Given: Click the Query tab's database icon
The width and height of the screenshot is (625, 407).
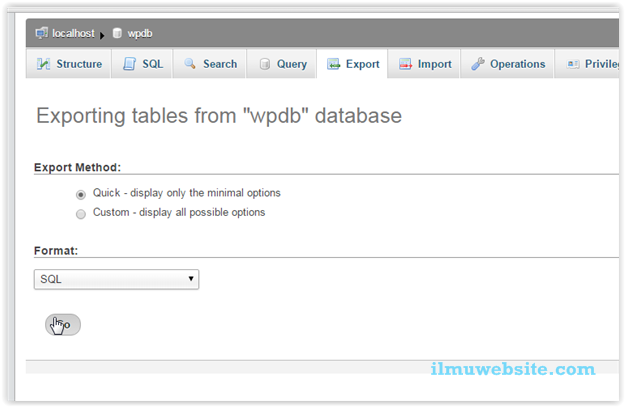Looking at the screenshot, I should [x=265, y=64].
